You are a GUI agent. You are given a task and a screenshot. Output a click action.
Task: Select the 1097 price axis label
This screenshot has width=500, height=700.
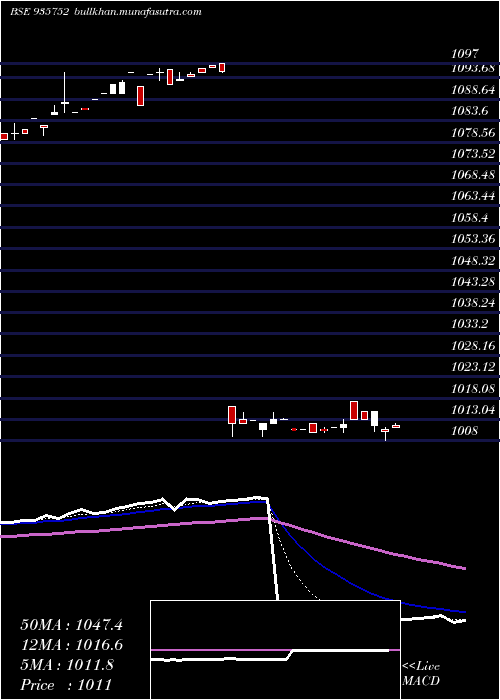click(x=465, y=54)
